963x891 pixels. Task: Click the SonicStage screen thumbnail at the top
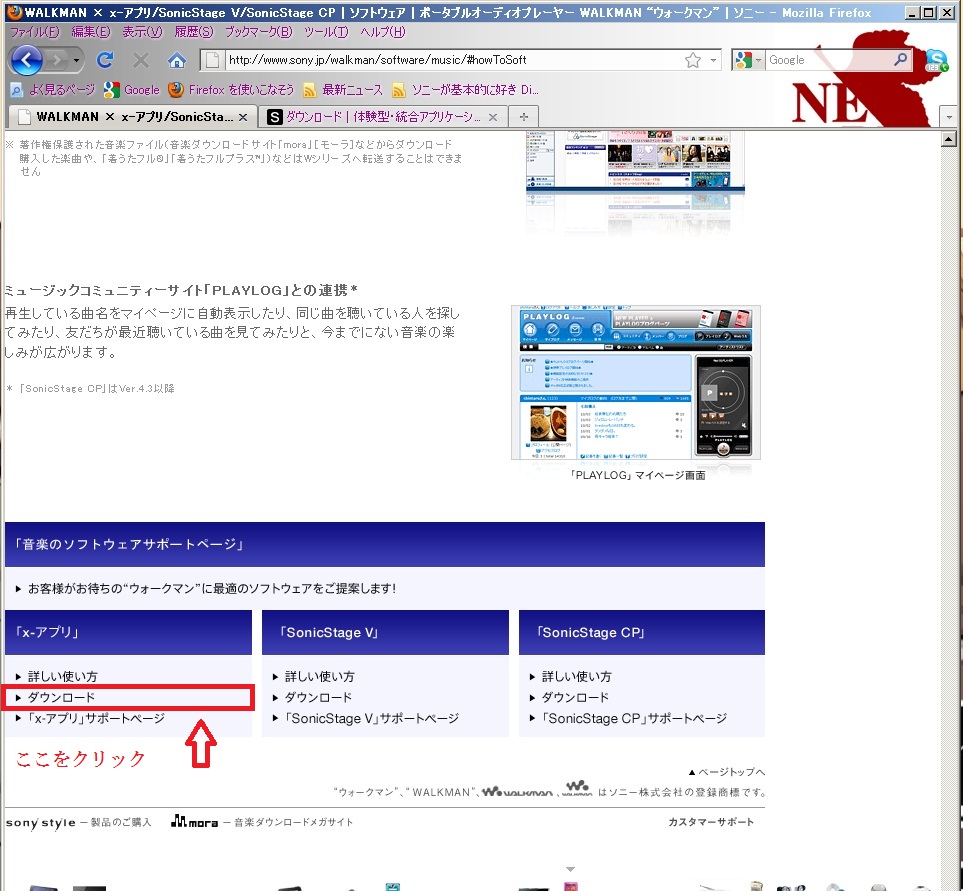tap(636, 161)
